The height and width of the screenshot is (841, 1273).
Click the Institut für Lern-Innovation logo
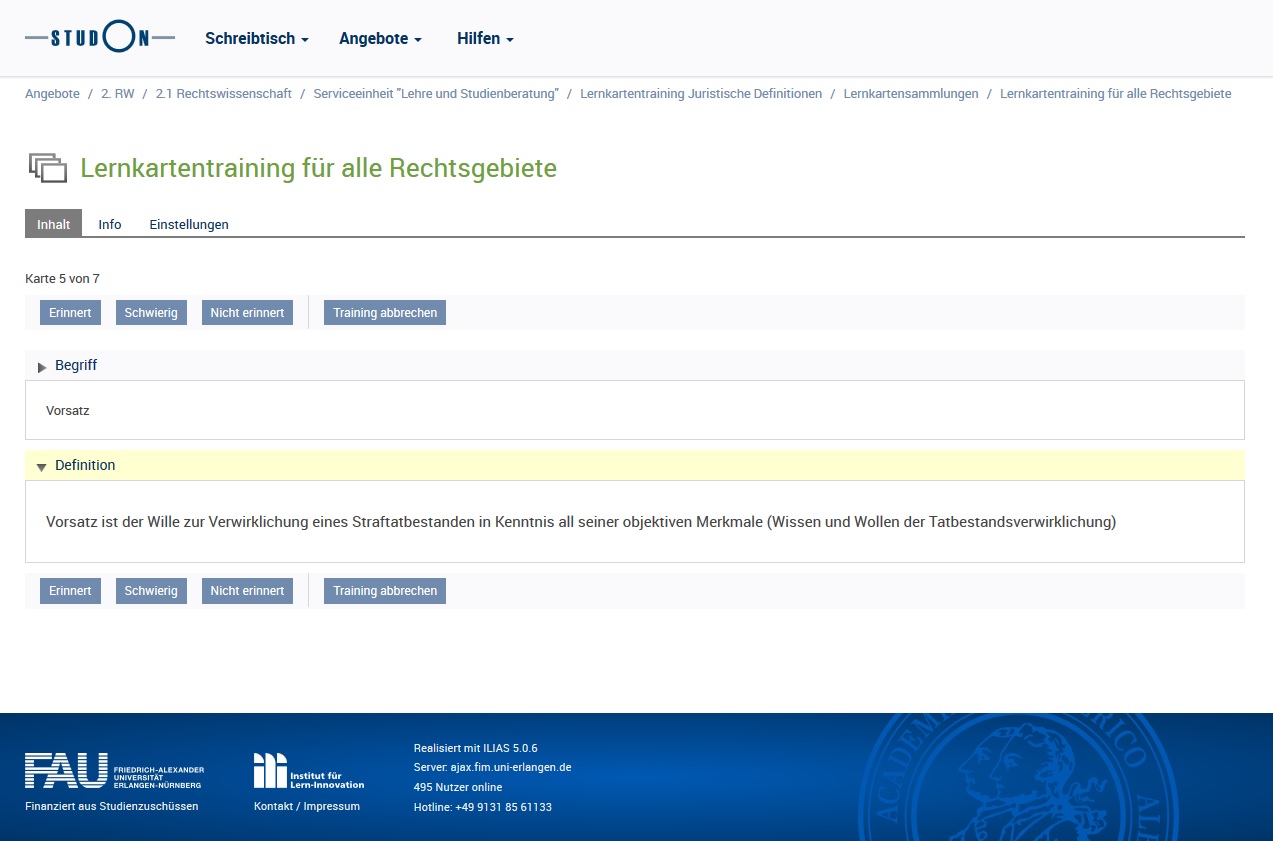(309, 770)
